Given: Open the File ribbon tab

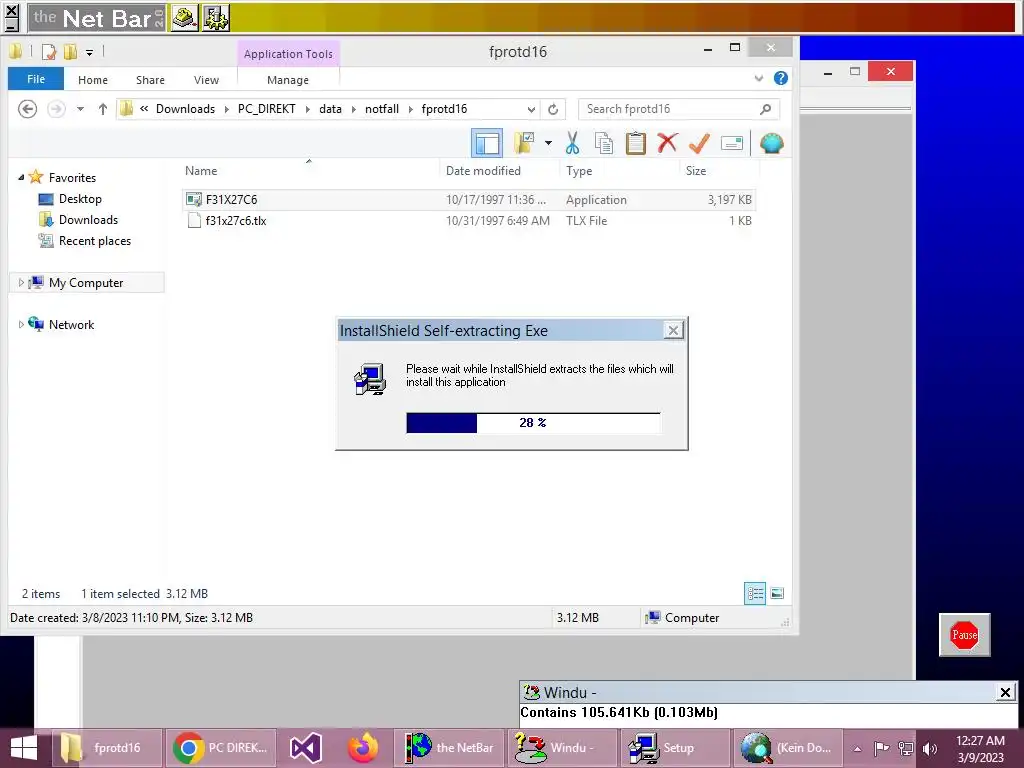Looking at the screenshot, I should pyautogui.click(x=36, y=79).
